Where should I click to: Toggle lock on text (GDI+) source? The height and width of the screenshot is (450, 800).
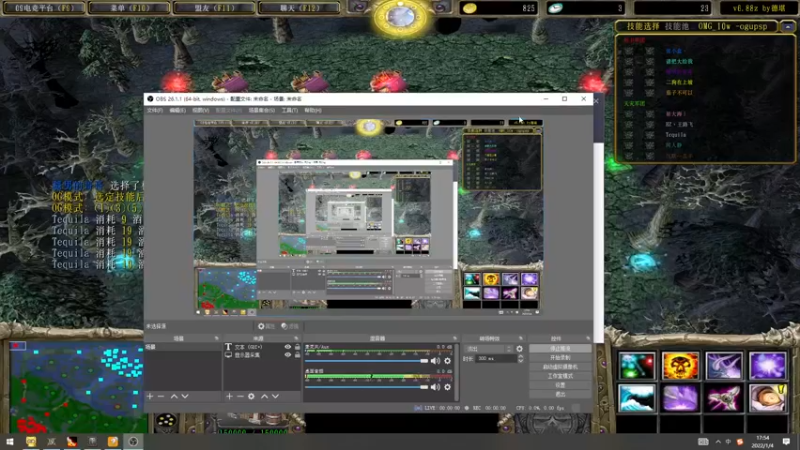point(297,347)
